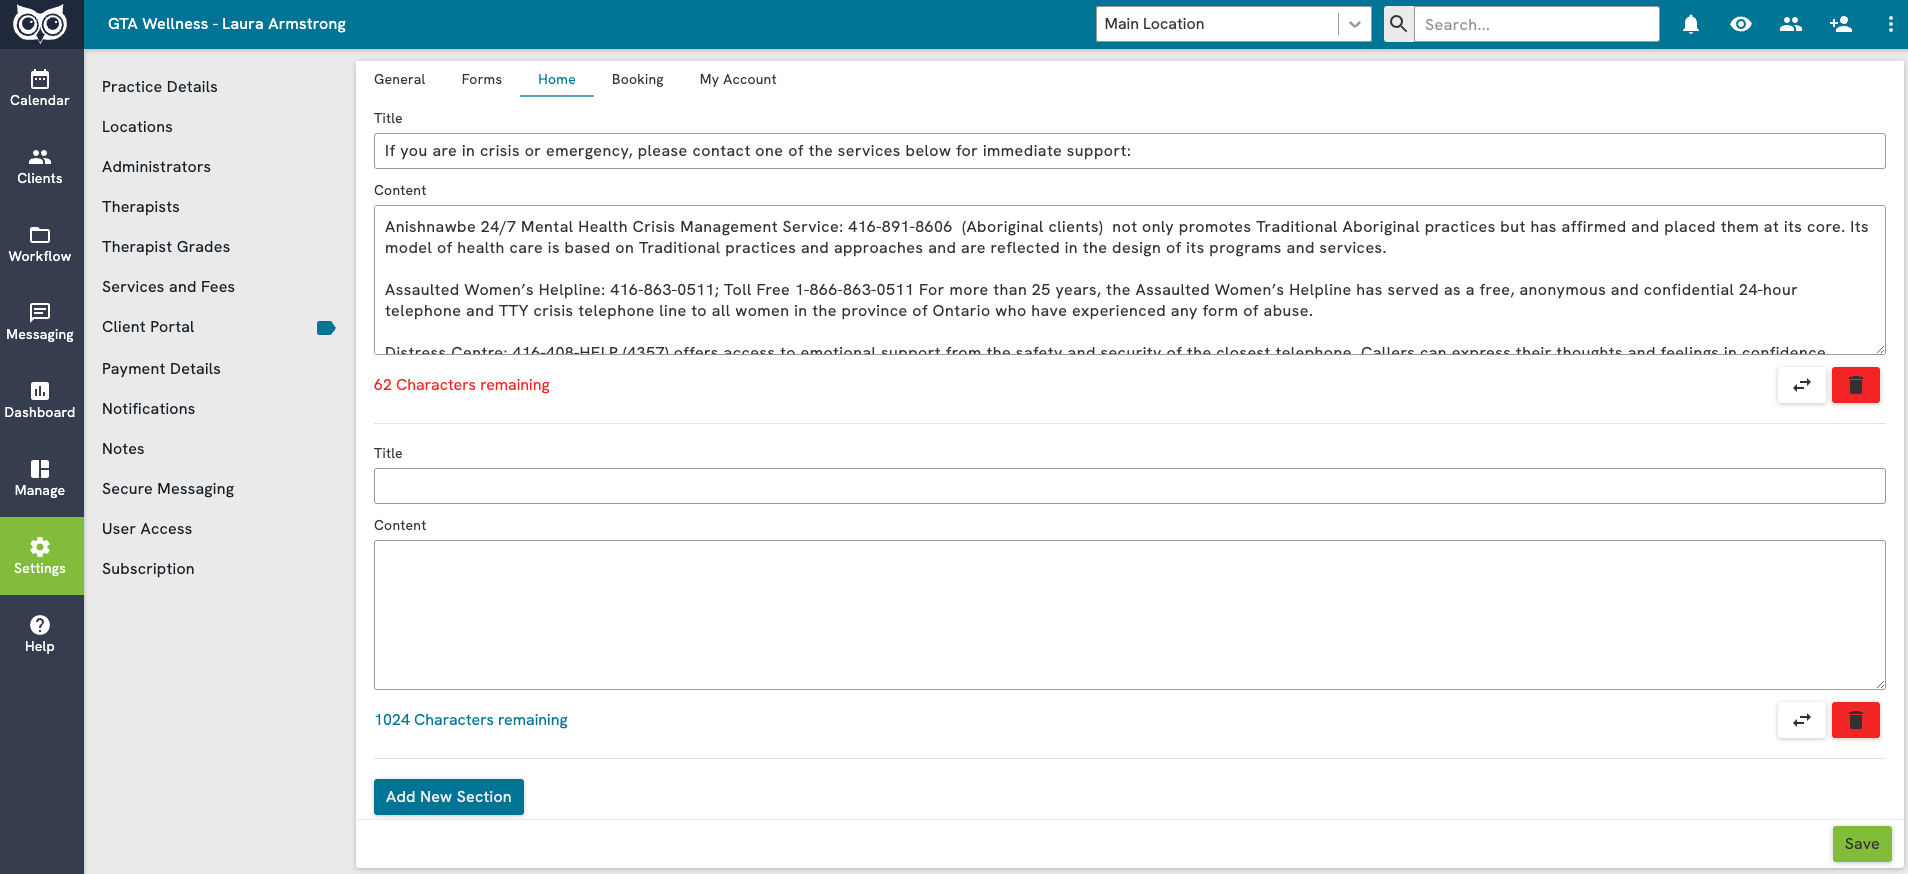Open Secure Messaging settings
The width and height of the screenshot is (1908, 874).
coord(168,489)
